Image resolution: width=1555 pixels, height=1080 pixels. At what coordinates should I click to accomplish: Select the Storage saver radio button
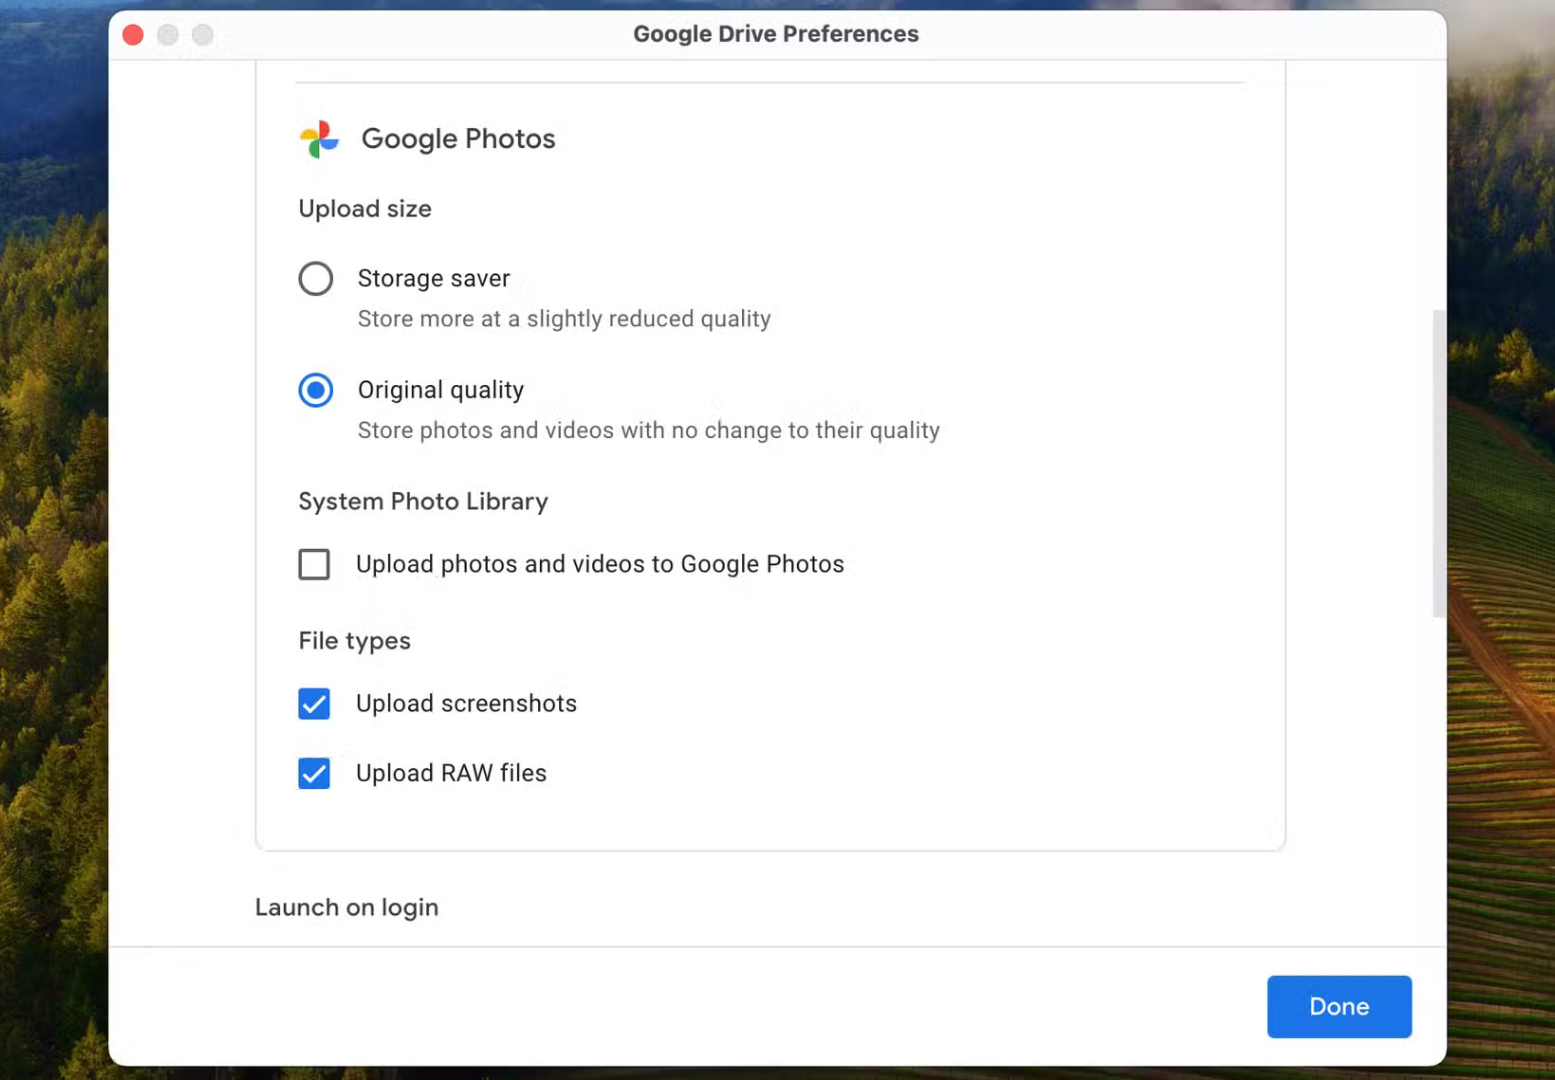(316, 279)
